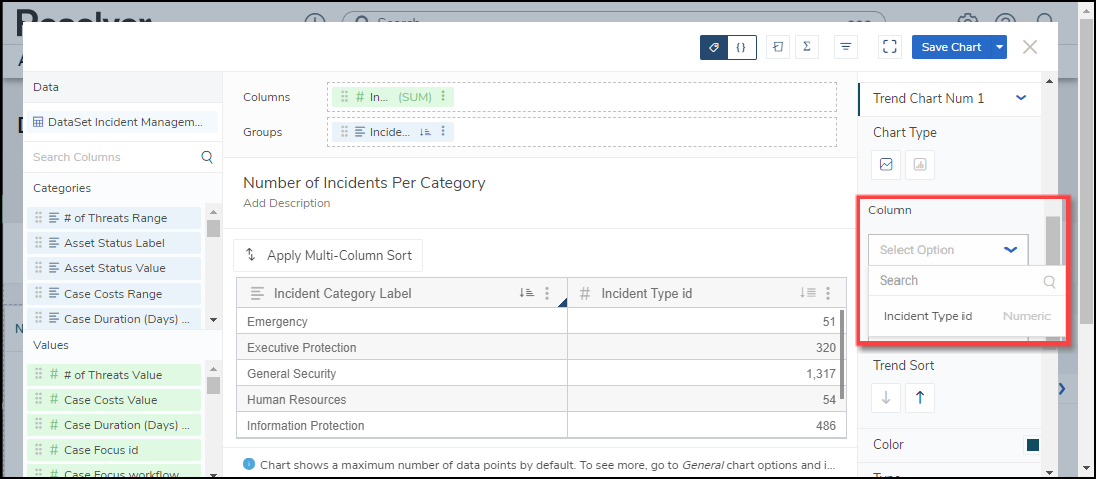
Task: Select the line trend chart type
Action: (886, 164)
